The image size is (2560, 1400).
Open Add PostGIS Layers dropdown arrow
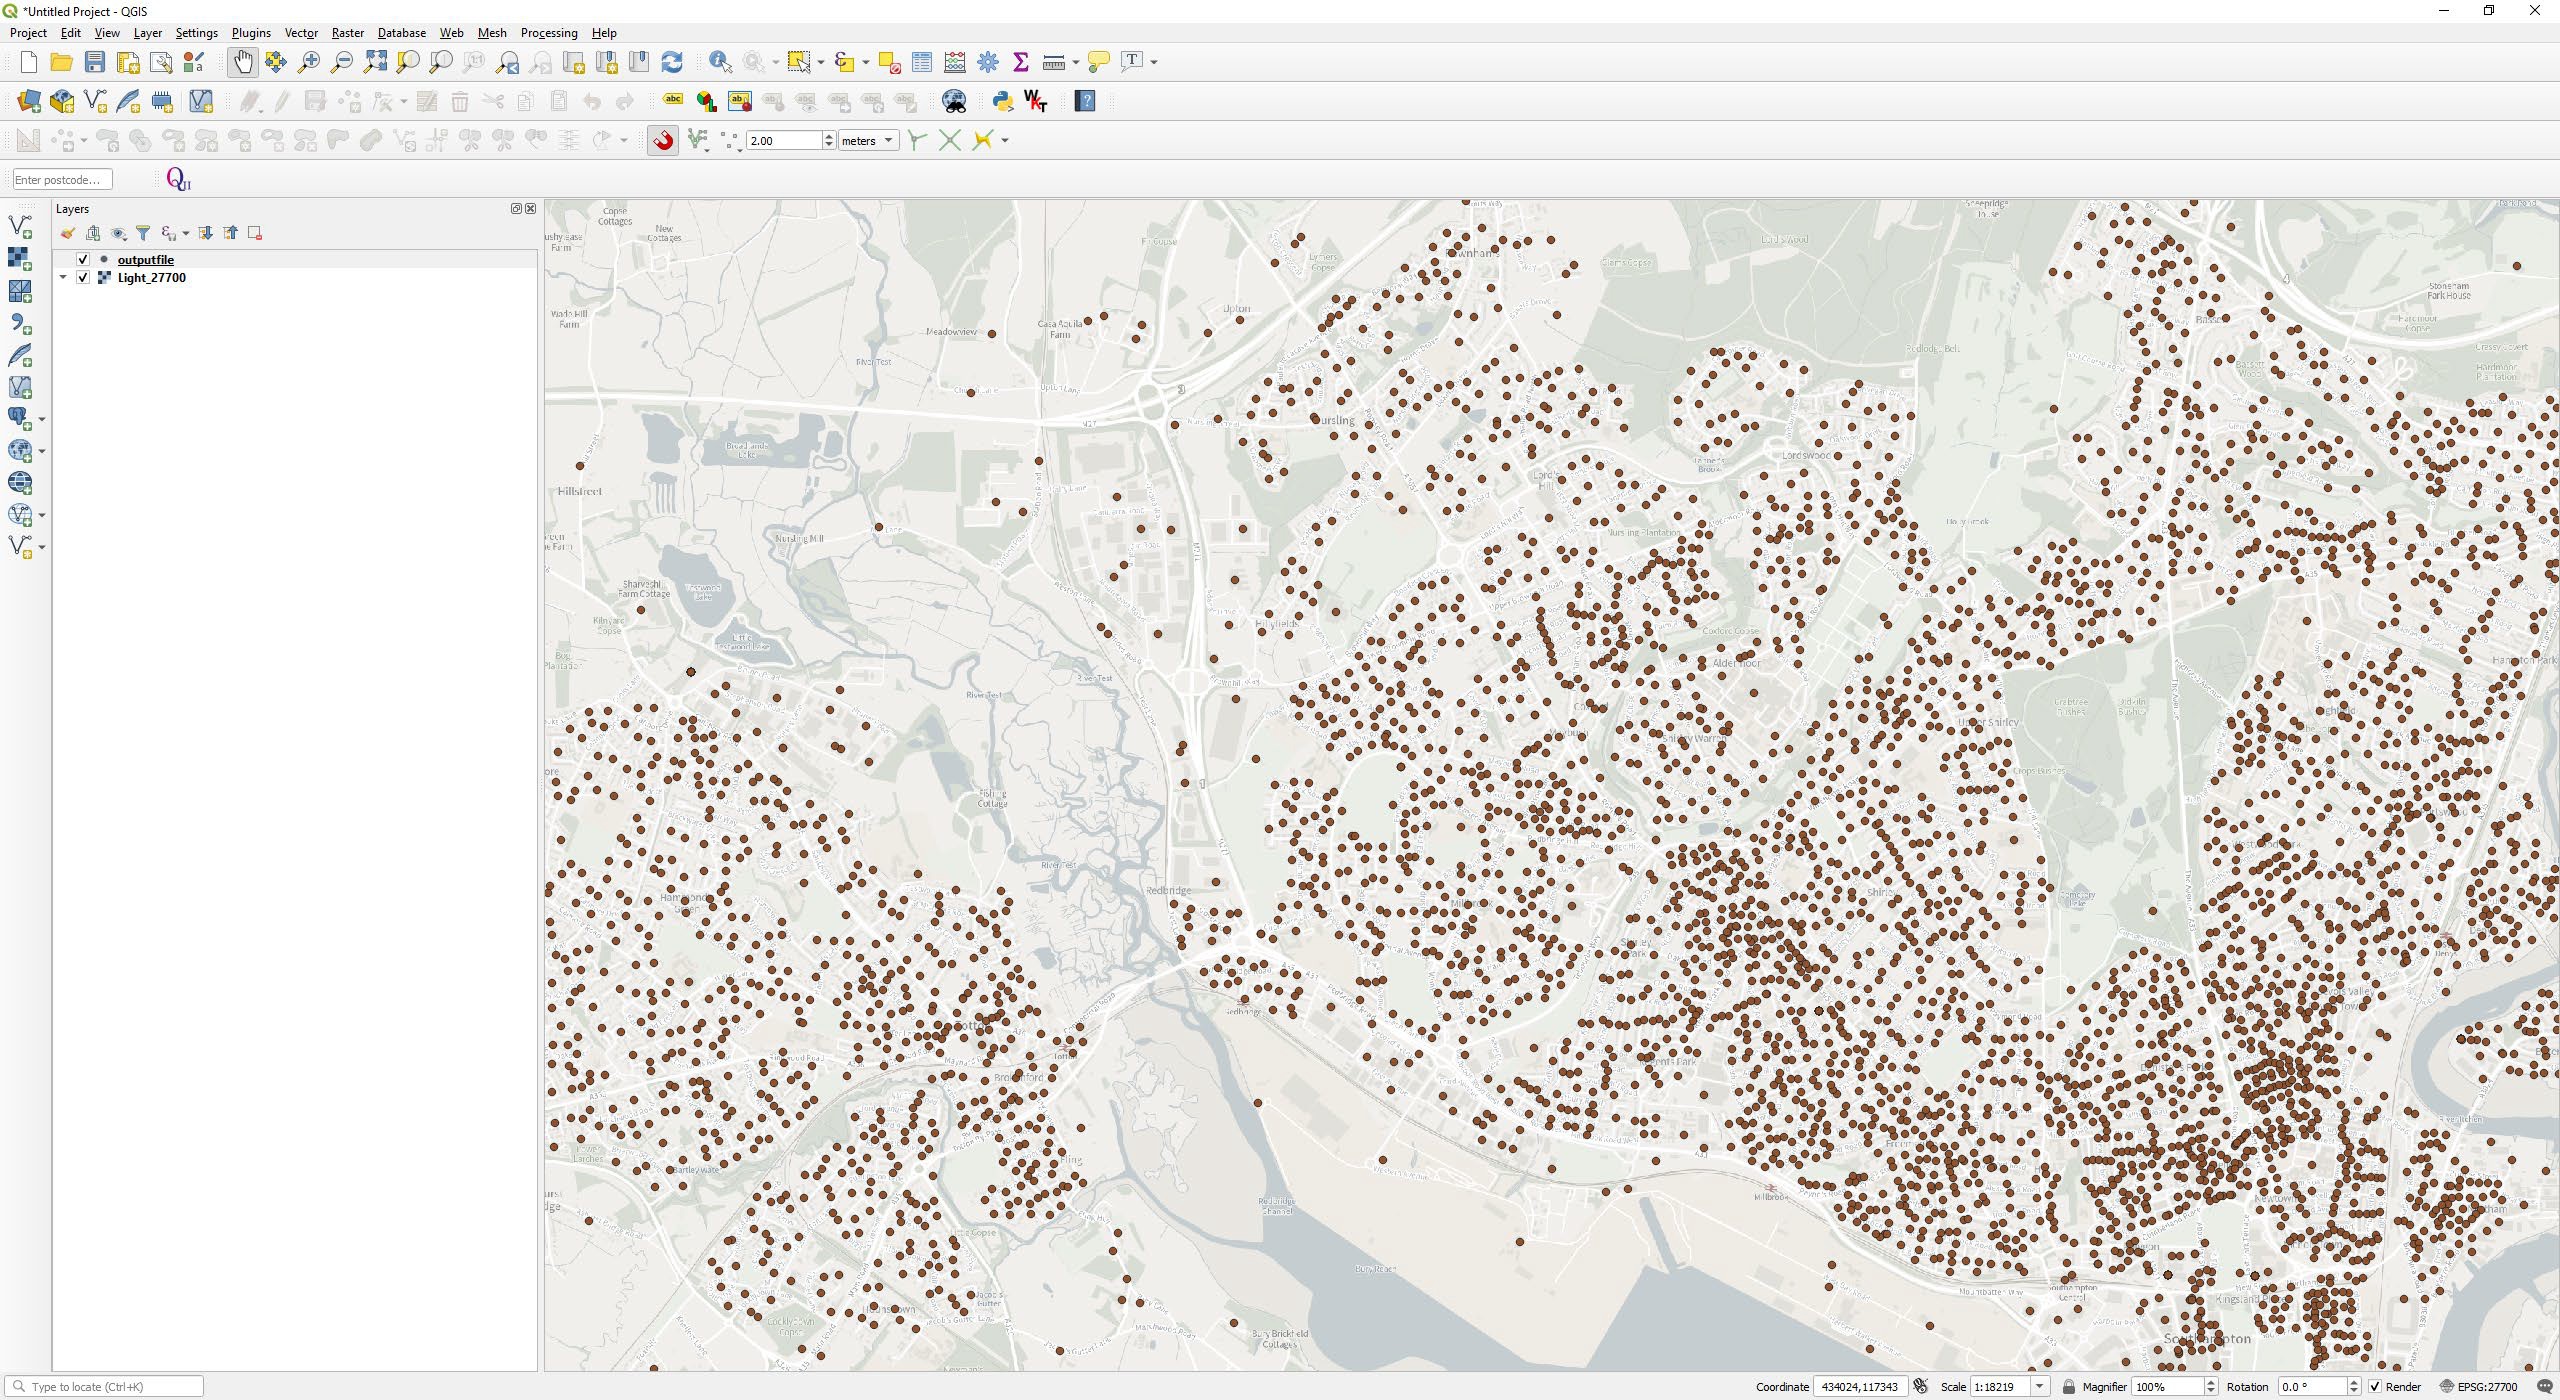tap(42, 419)
